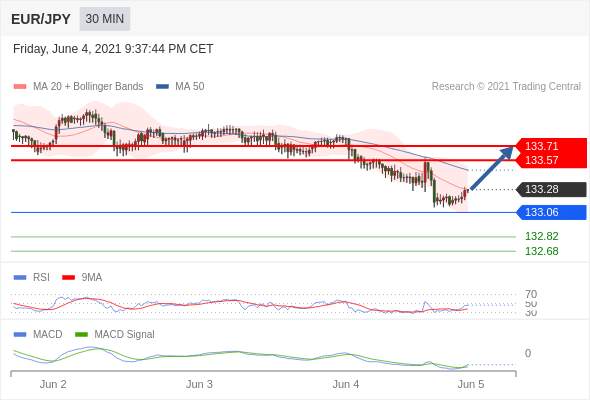Image resolution: width=590 pixels, height=400 pixels.
Task: Click the blue 133.06 pivot tag
Action: coord(551,212)
